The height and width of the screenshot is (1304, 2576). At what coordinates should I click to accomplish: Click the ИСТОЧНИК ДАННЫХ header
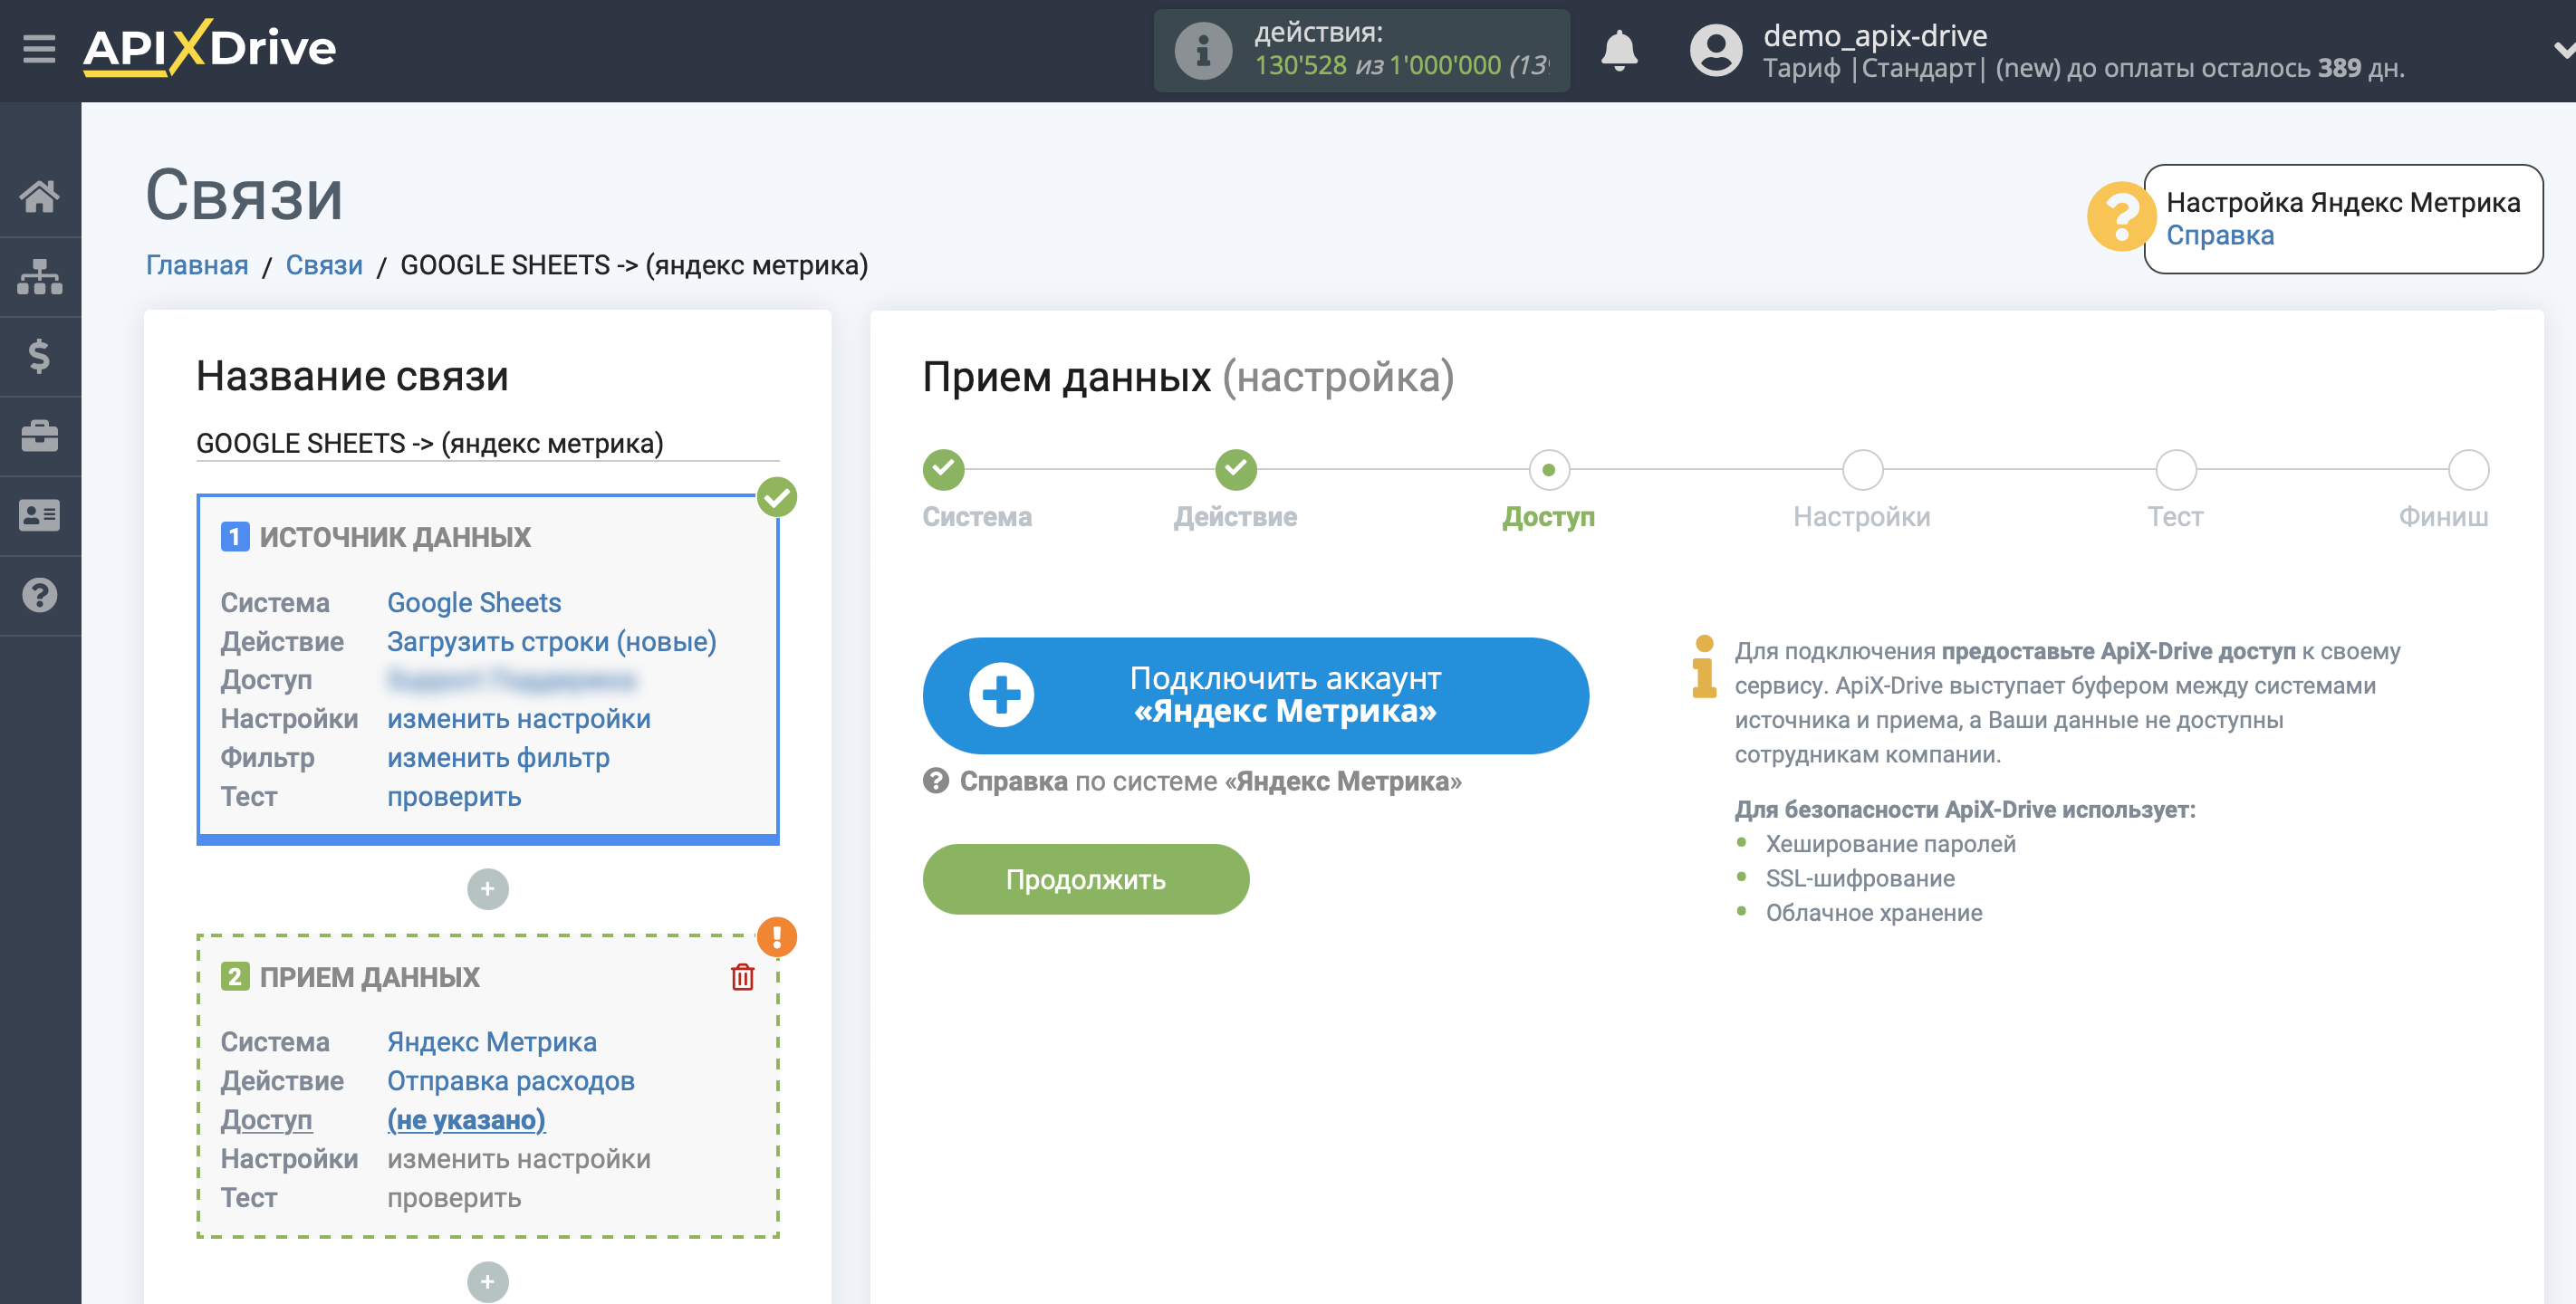coord(394,537)
